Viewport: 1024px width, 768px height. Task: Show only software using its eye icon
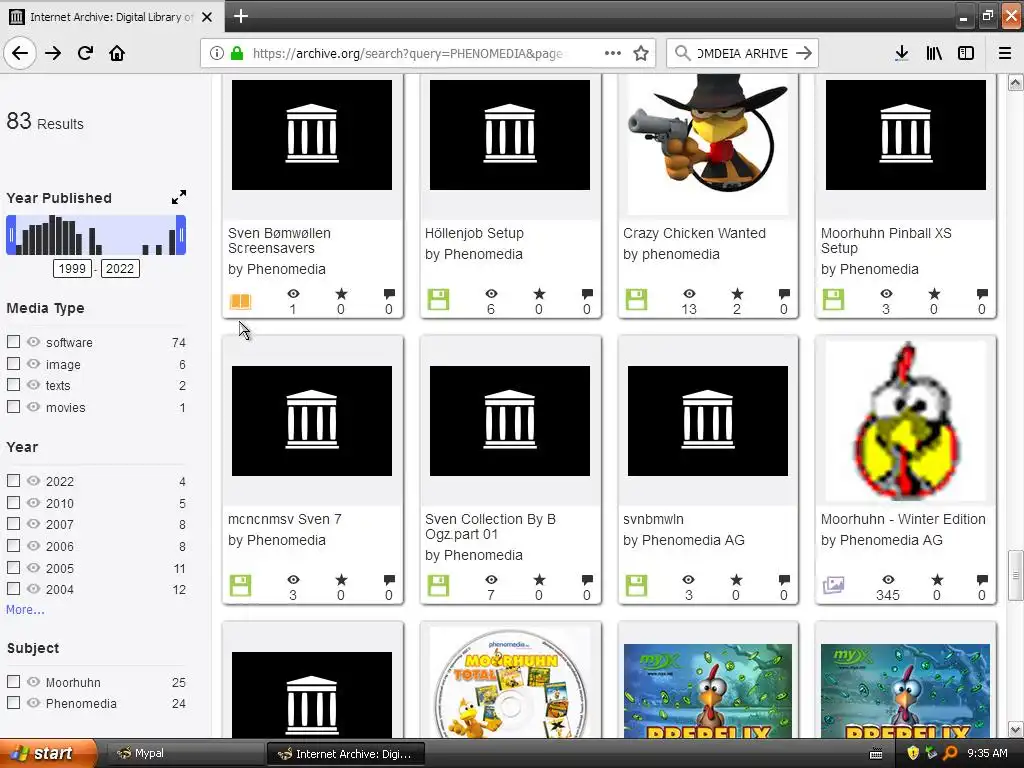coord(33,342)
